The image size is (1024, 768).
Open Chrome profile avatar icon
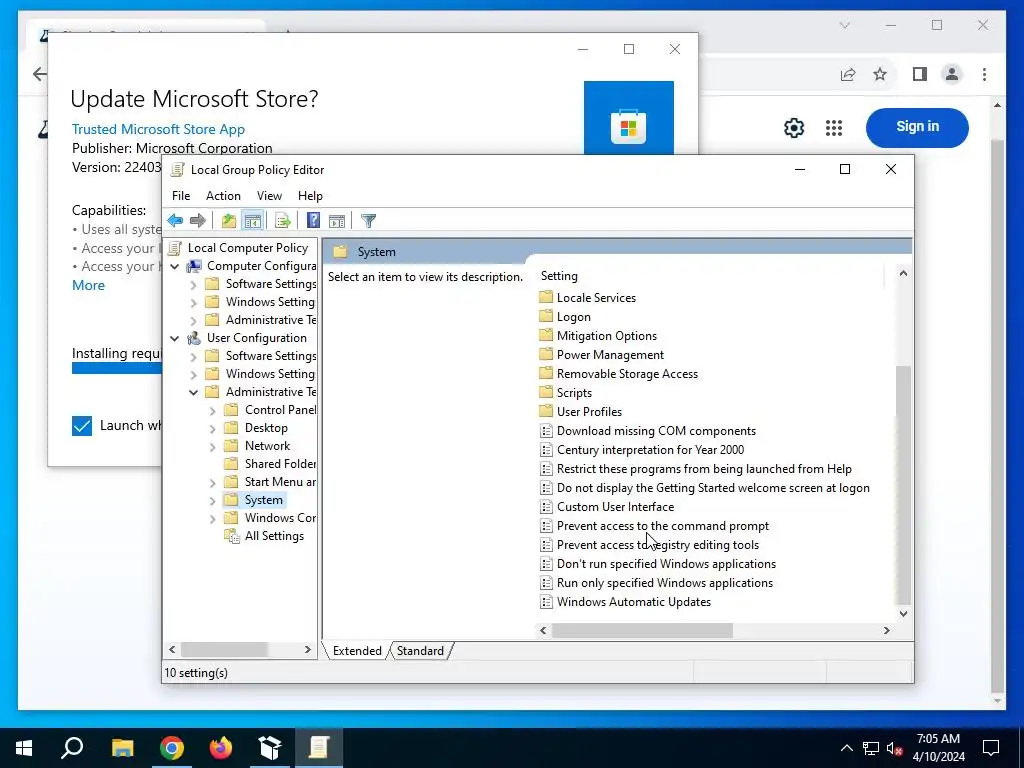(x=952, y=74)
